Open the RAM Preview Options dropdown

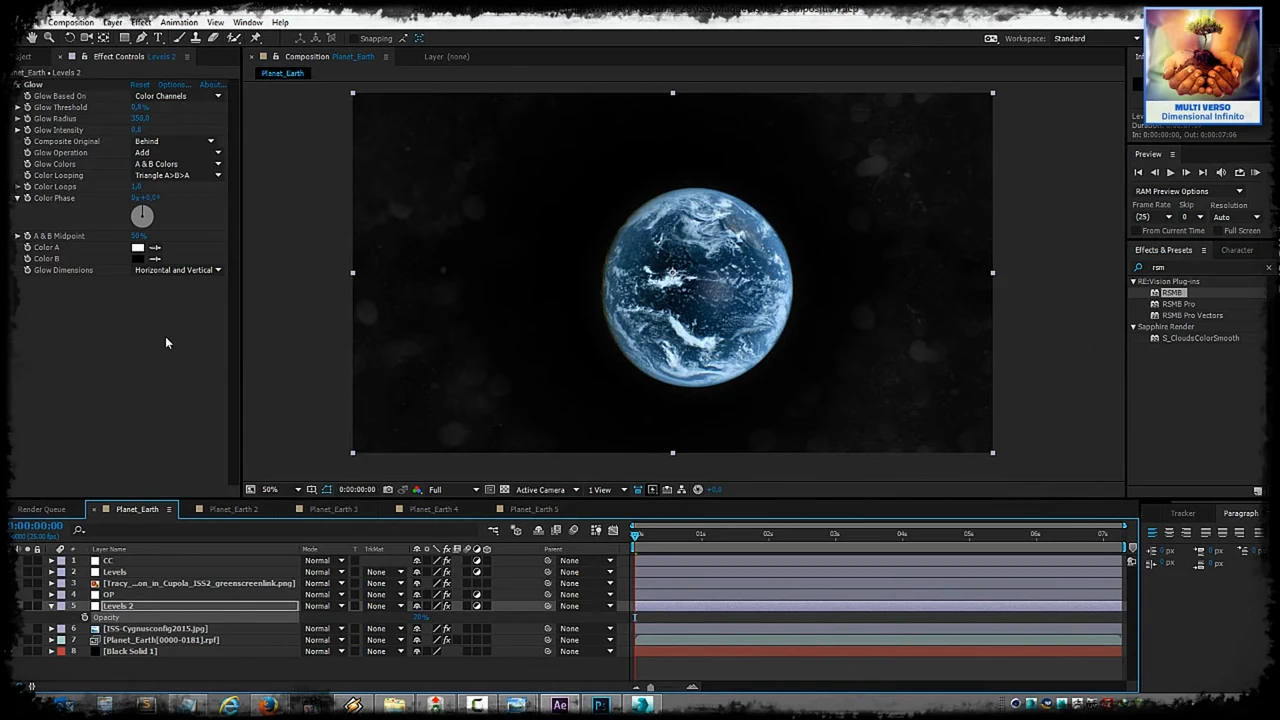point(1189,191)
